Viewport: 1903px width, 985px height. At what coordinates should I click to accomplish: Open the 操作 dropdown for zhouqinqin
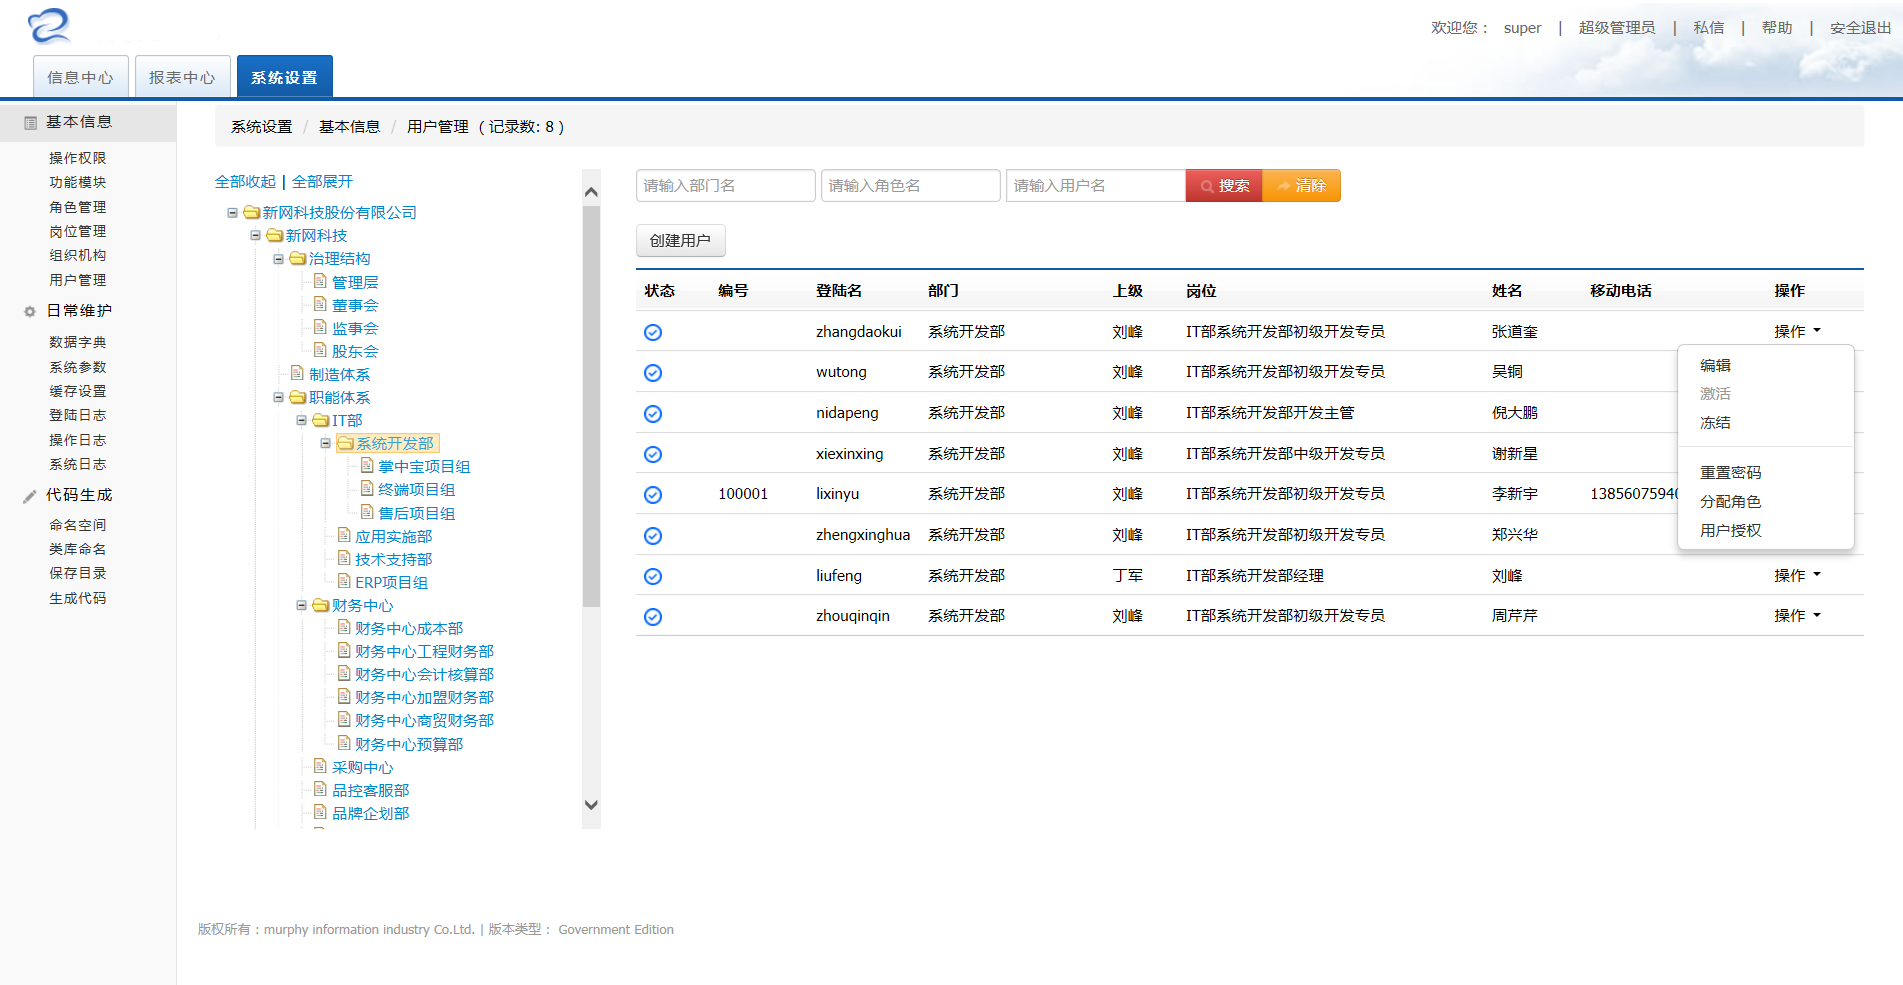pos(1797,615)
